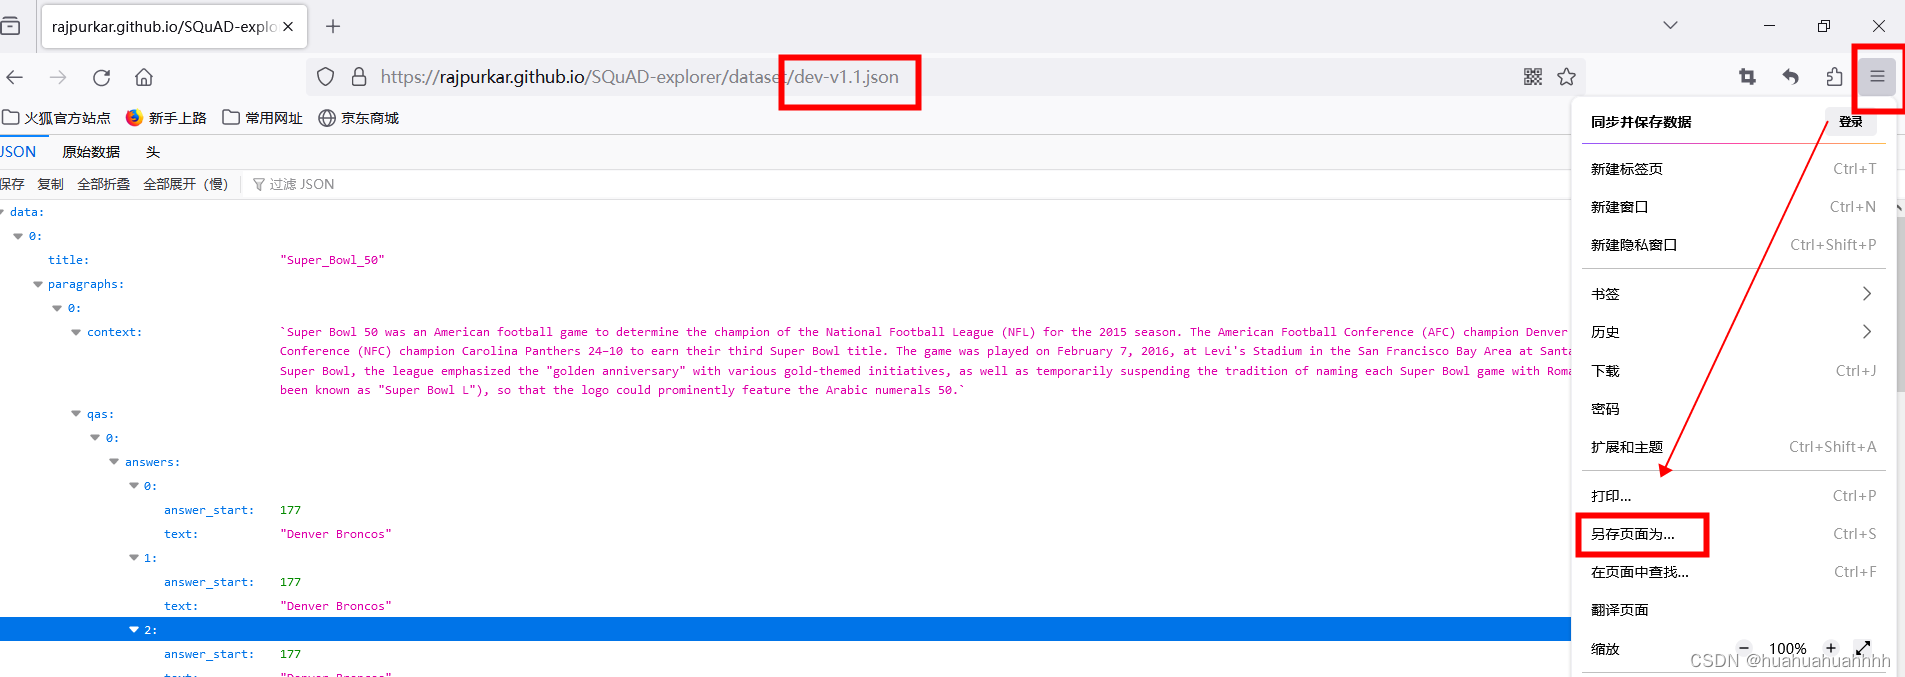The height and width of the screenshot is (677, 1905).
Task: Show site security padlock info
Action: click(359, 77)
